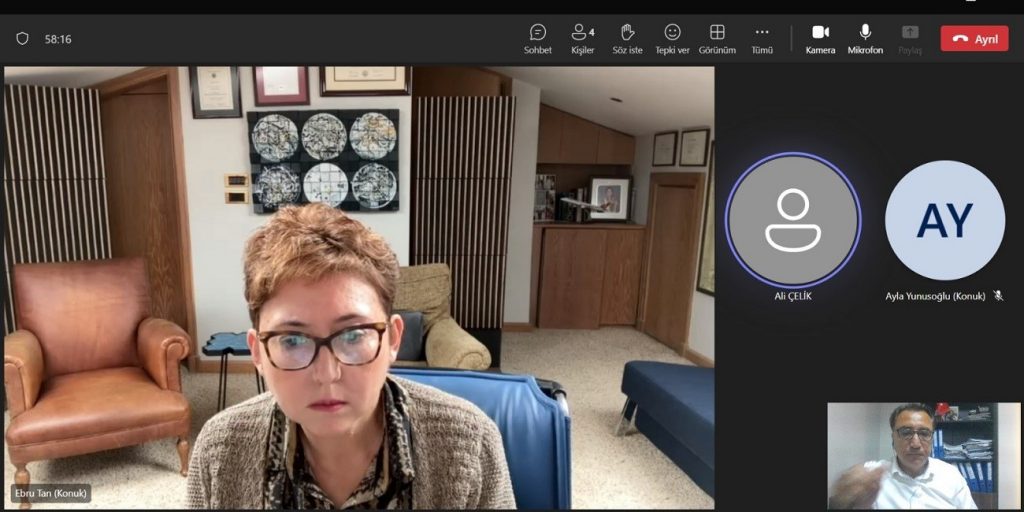
Task: Click the shield security icon
Action: click(22, 39)
